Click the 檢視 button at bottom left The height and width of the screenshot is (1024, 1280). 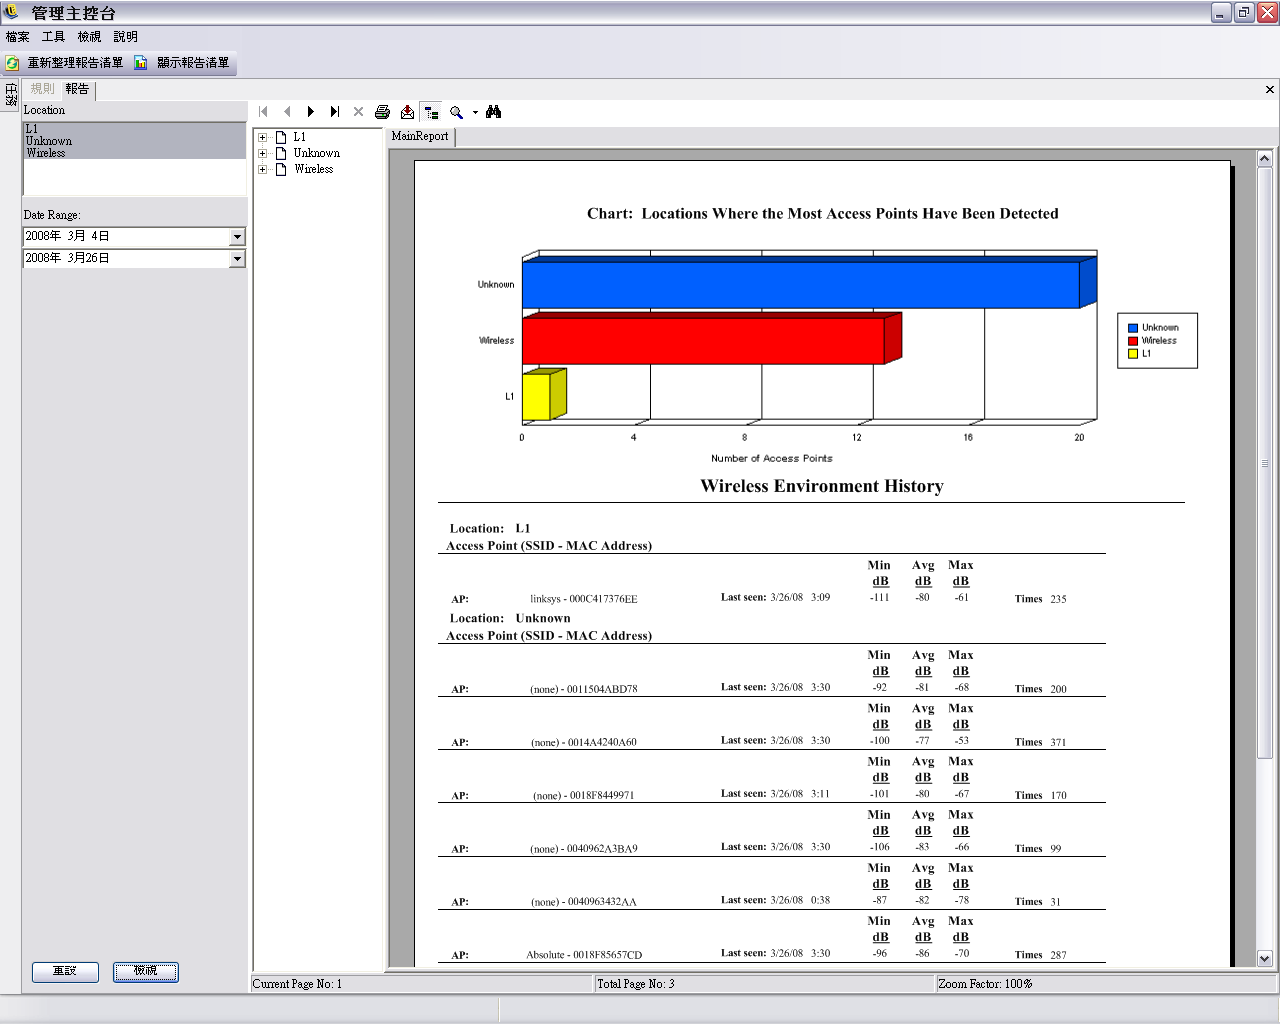pyautogui.click(x=146, y=972)
